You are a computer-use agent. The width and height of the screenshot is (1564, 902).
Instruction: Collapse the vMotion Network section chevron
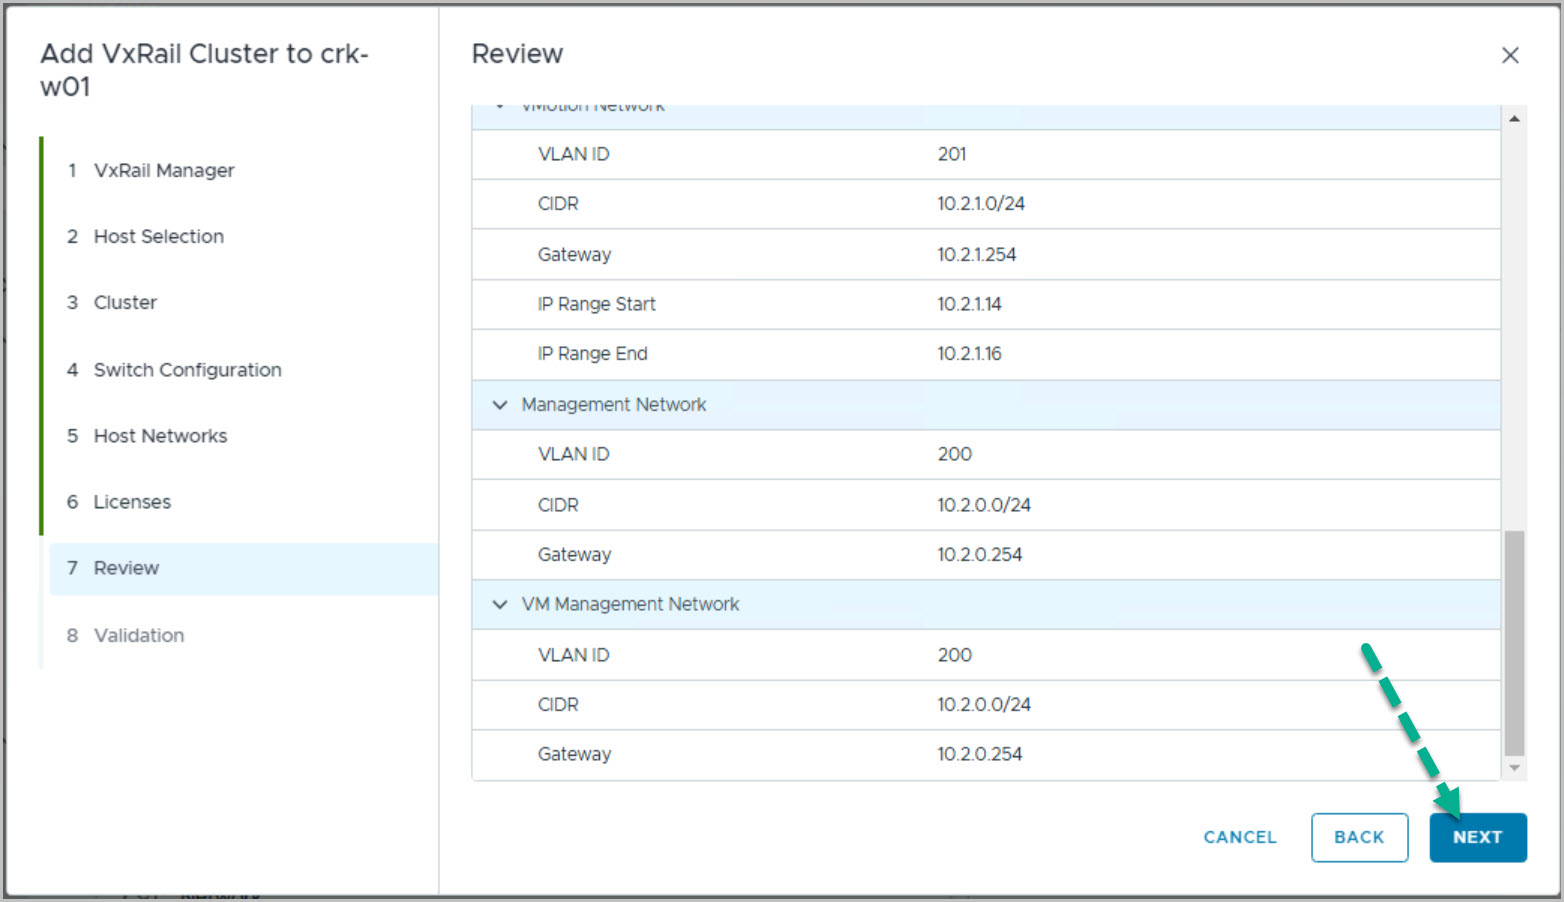click(500, 107)
